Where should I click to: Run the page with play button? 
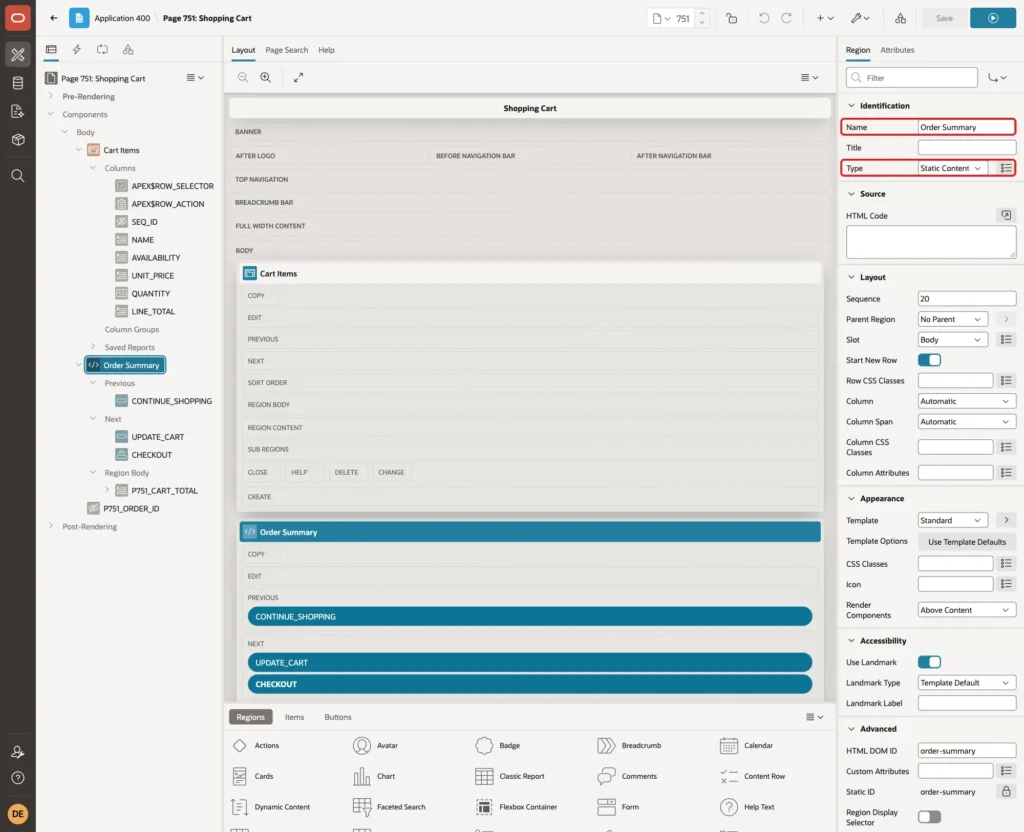993,18
